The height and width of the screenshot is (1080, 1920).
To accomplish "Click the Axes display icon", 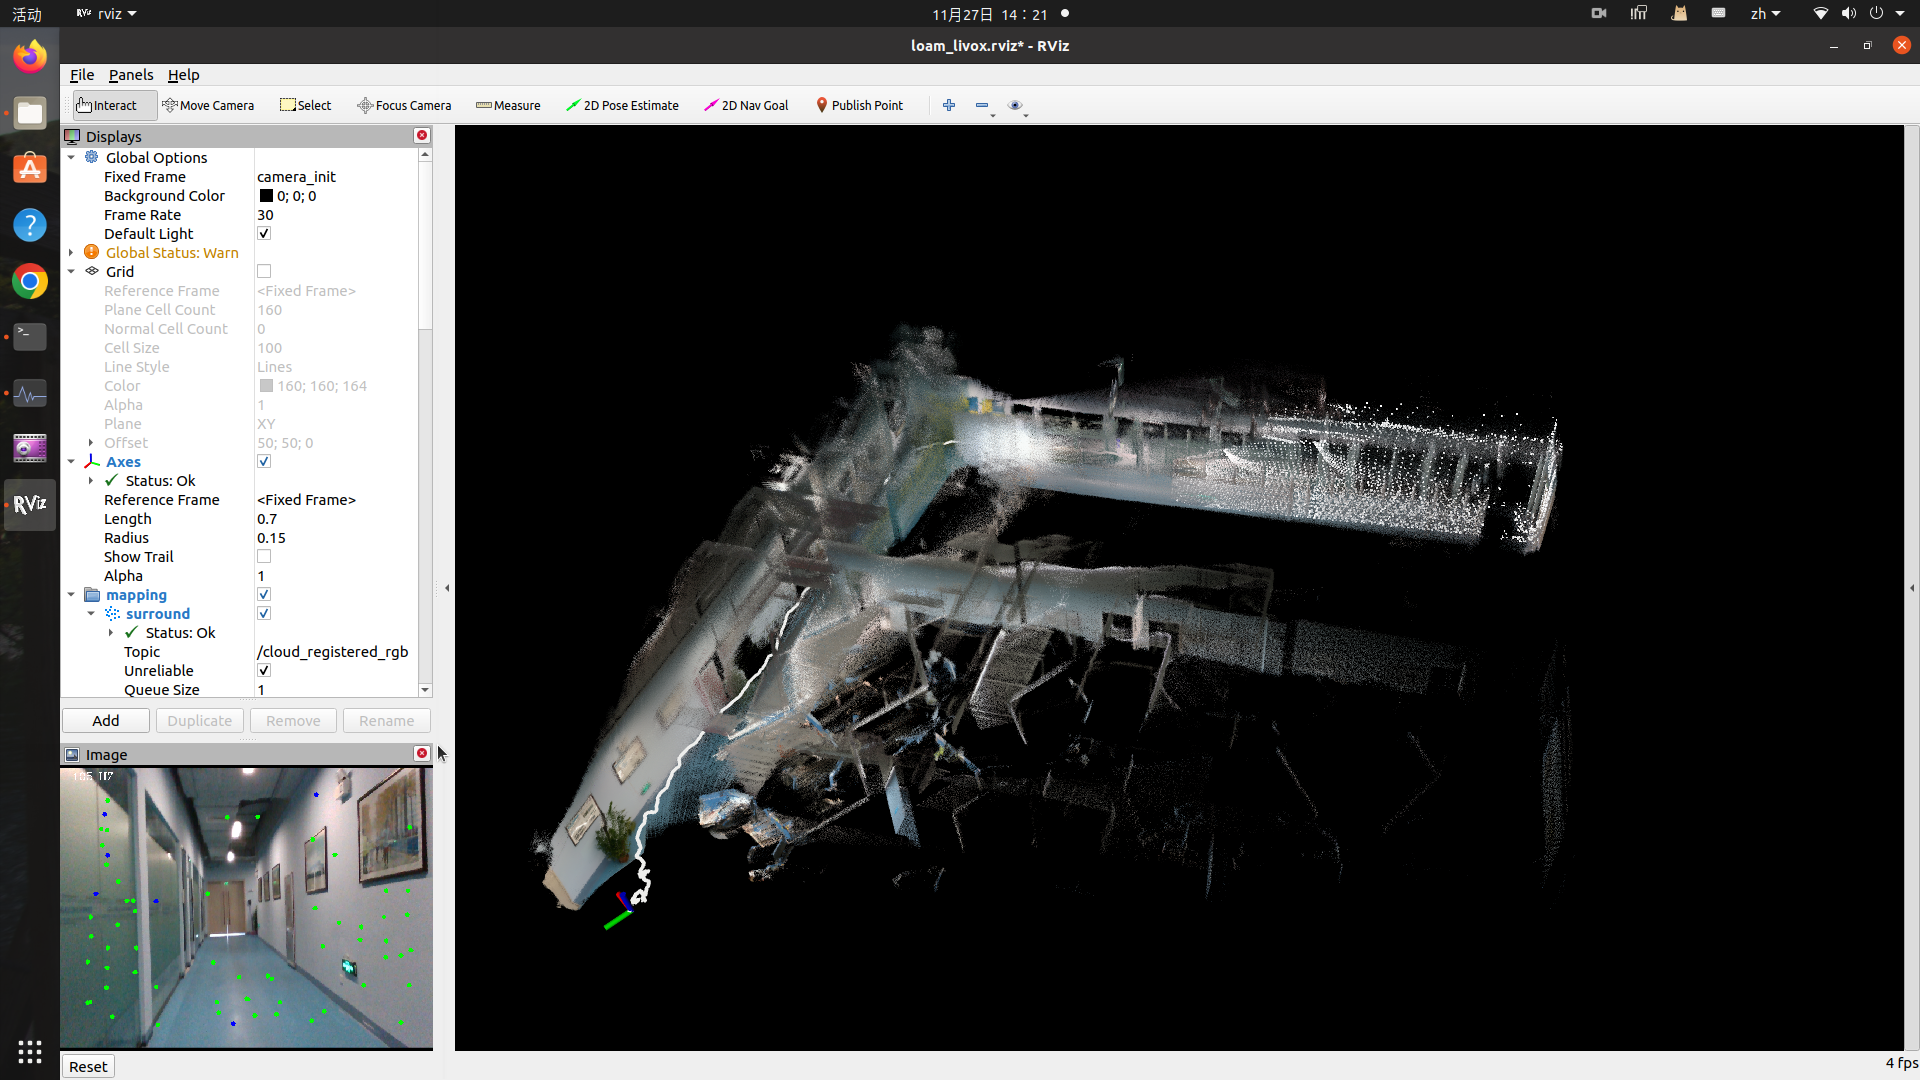I will tap(92, 461).
